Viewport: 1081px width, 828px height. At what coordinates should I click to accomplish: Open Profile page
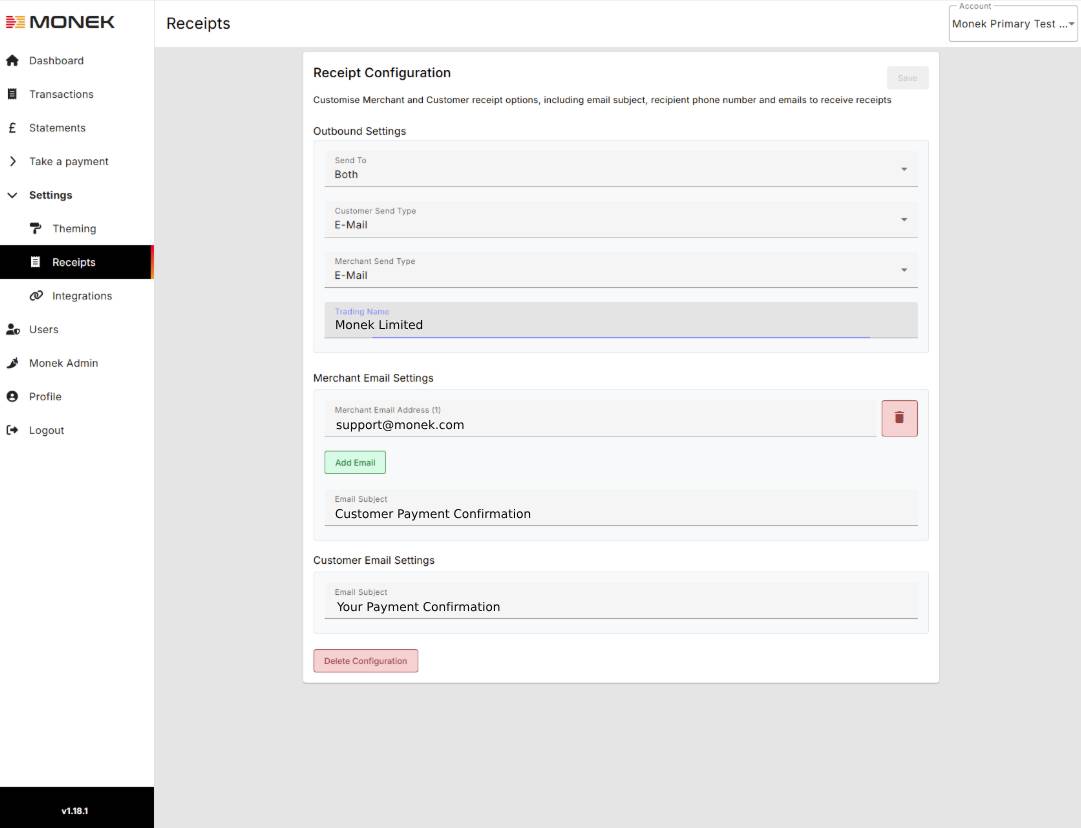[x=46, y=396]
